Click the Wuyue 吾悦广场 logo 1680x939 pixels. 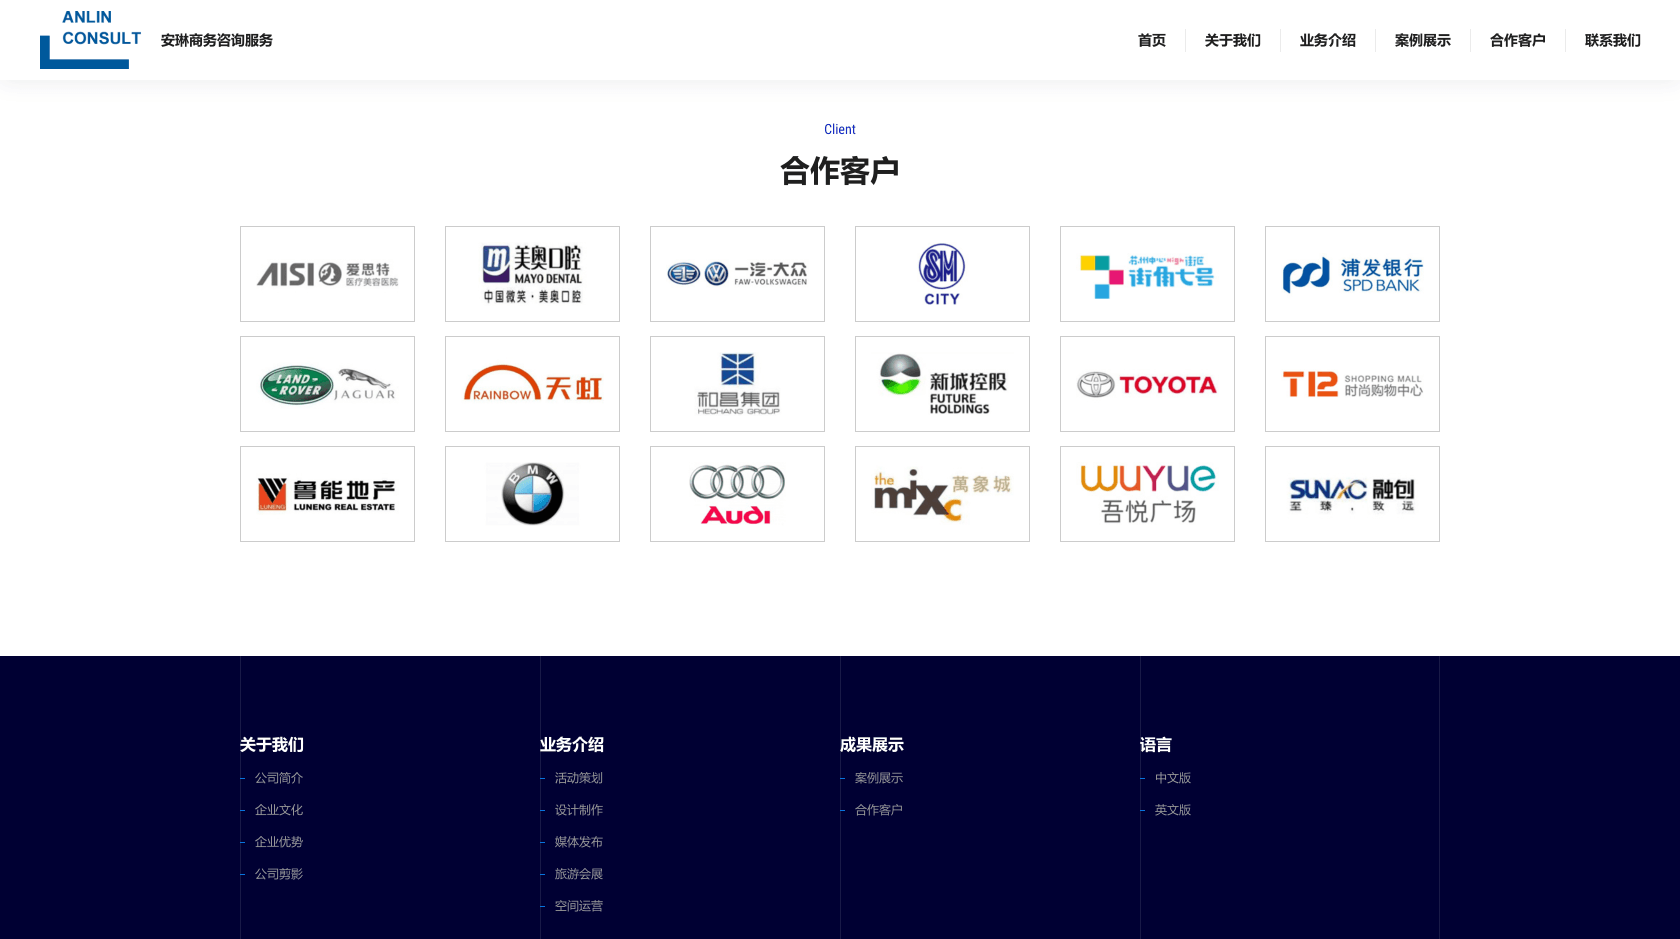[1147, 494]
